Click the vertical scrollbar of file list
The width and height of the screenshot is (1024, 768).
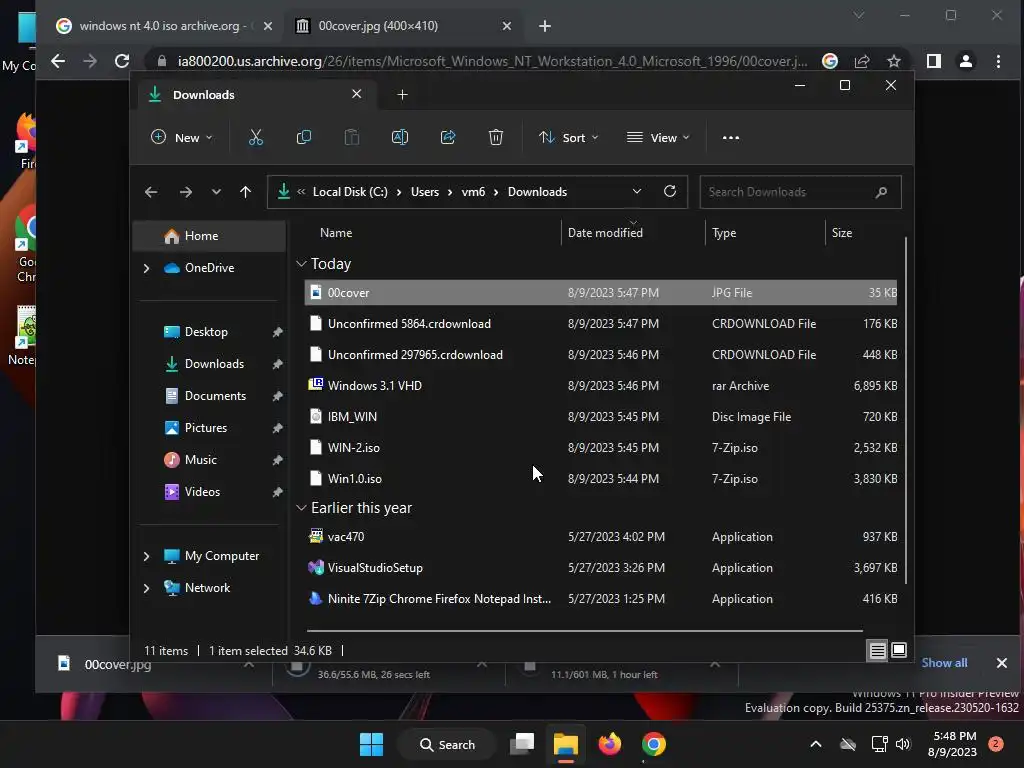pos(905,410)
